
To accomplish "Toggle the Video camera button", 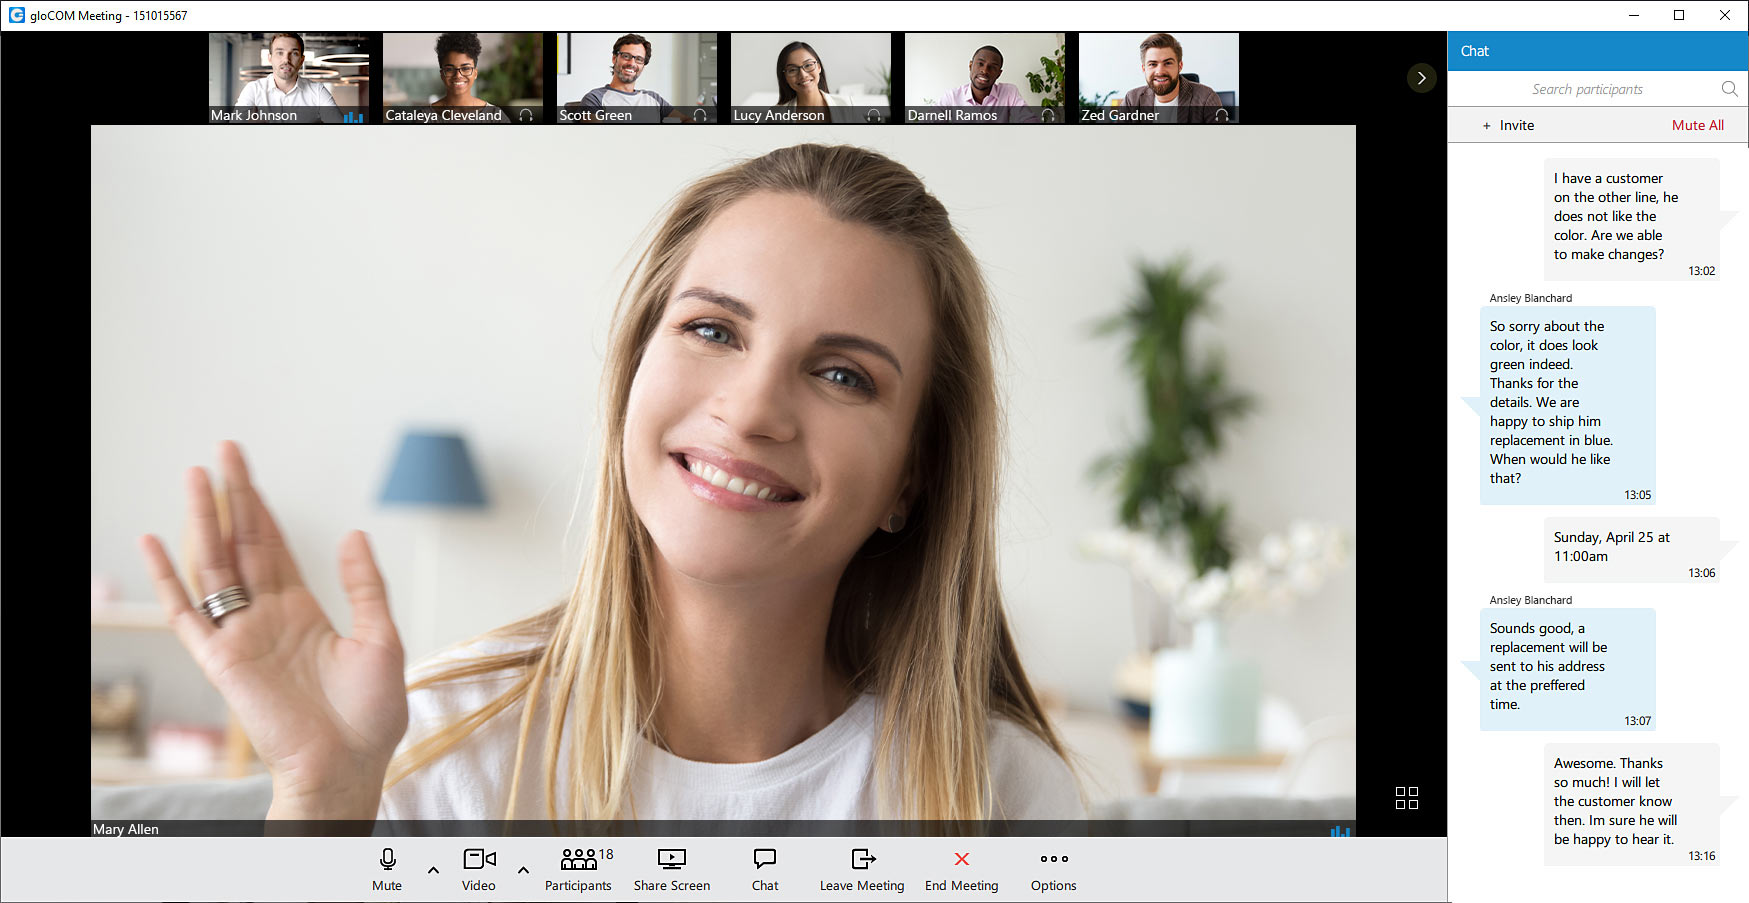I will (479, 869).
